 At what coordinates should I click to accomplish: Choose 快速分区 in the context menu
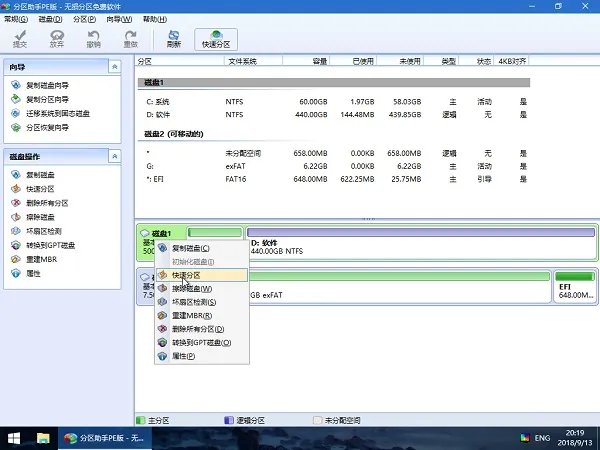[x=187, y=275]
